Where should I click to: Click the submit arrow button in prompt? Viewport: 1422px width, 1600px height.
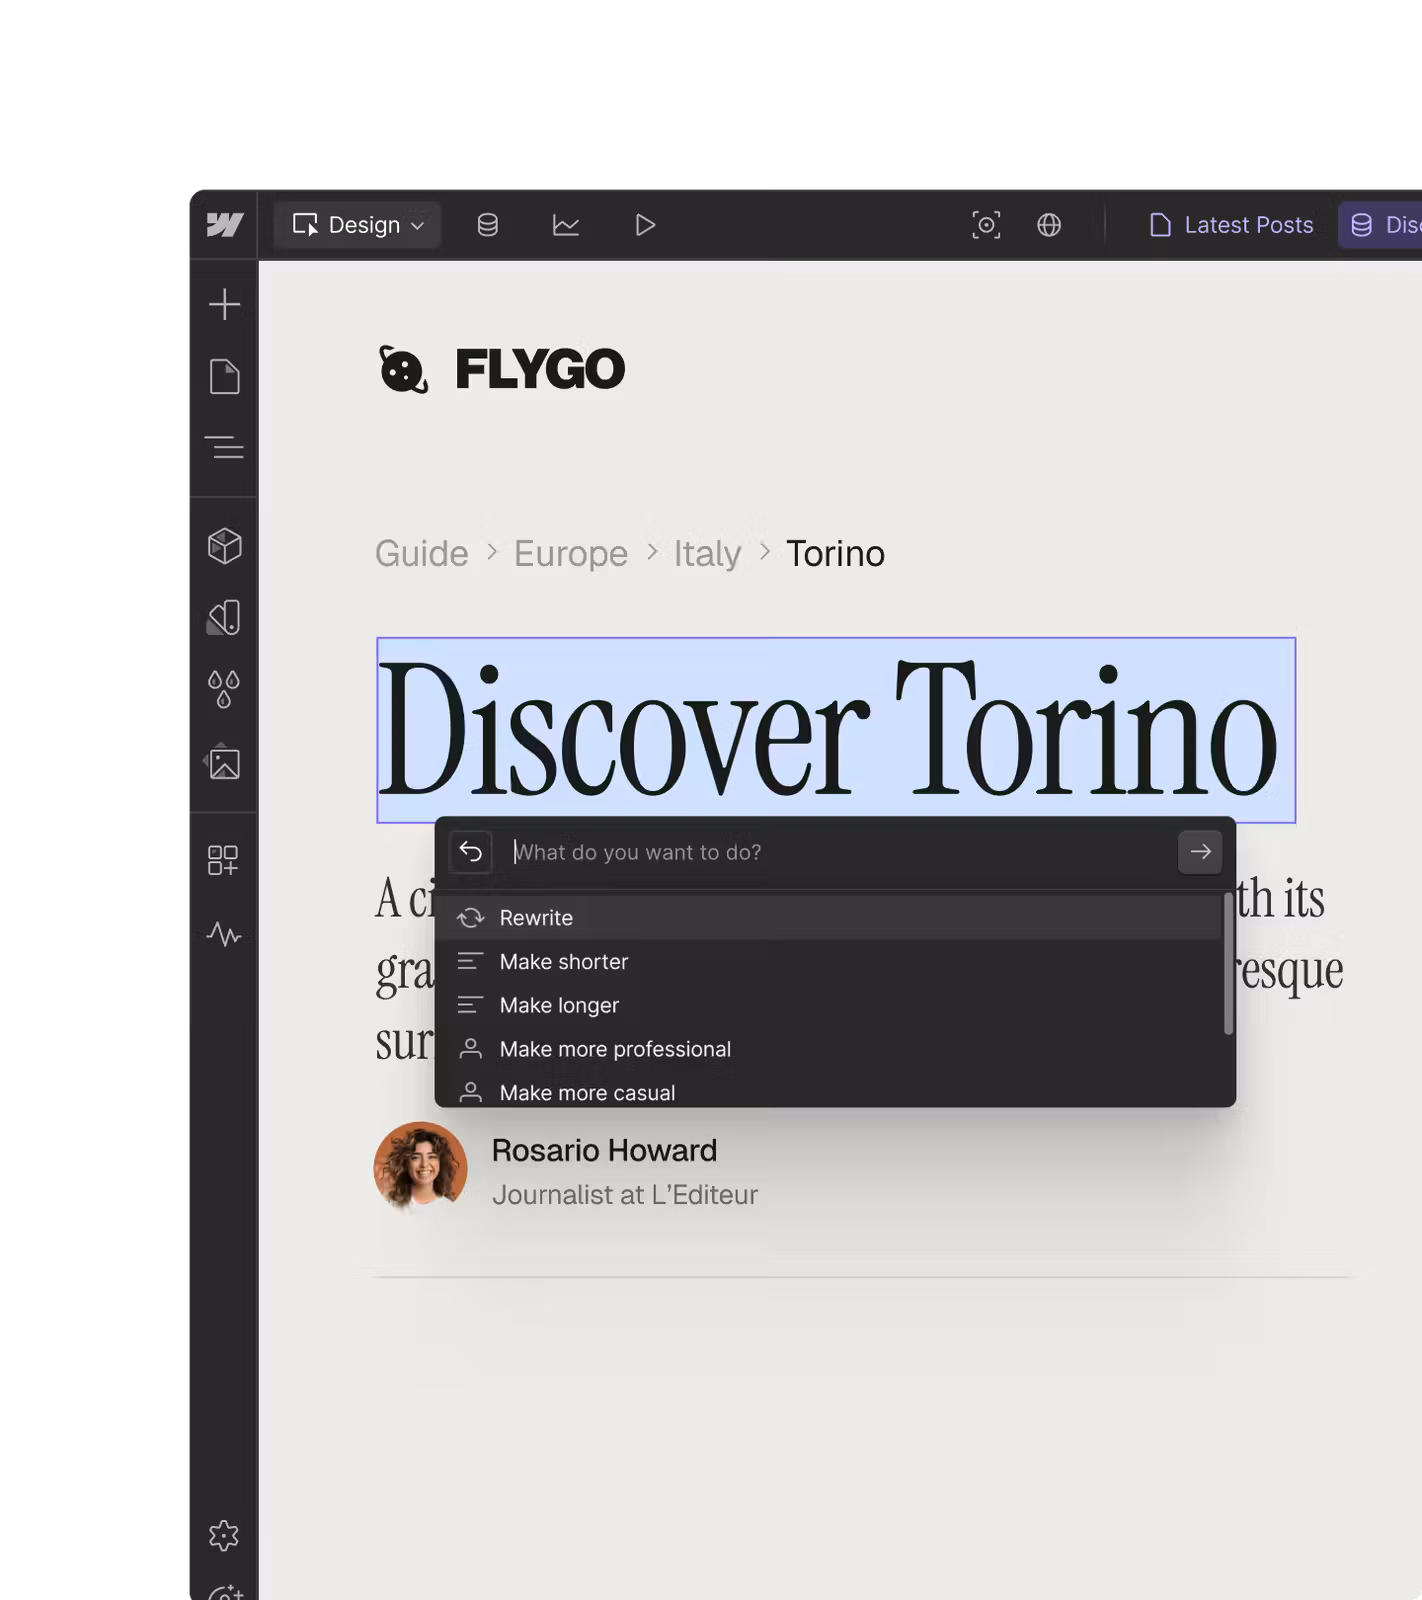tap(1200, 852)
